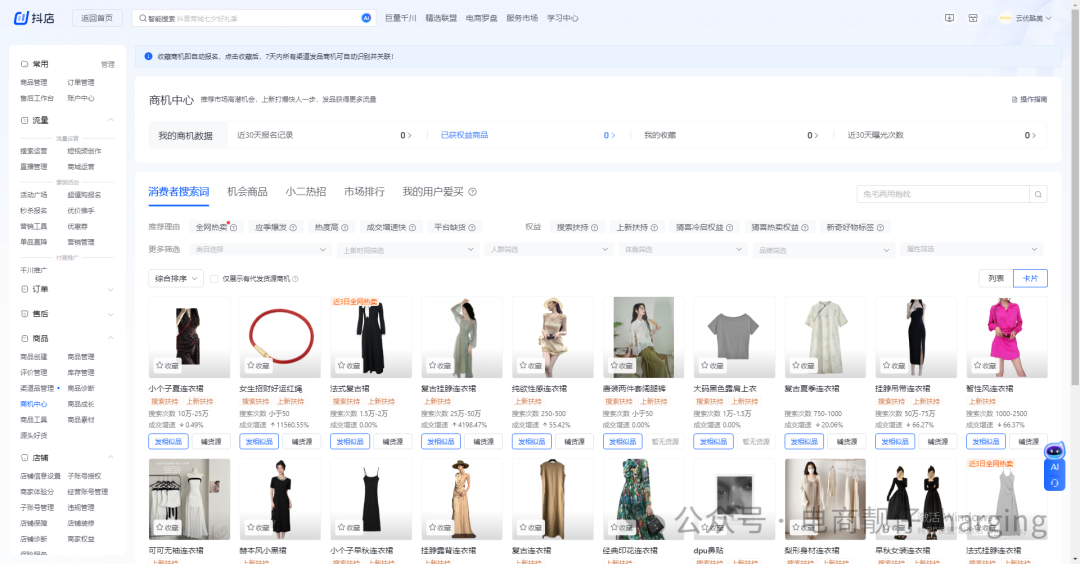Open the AI assistant robot icon
This screenshot has height=564, width=1080.
tap(1054, 452)
